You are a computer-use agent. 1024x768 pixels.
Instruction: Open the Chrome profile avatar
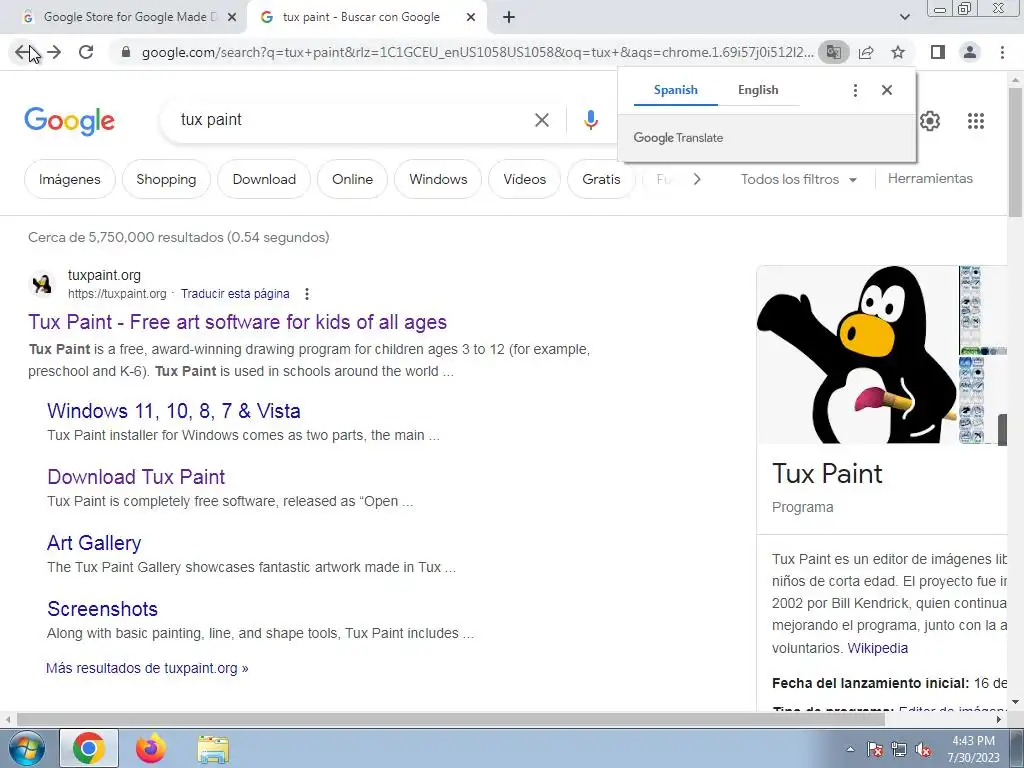point(970,52)
